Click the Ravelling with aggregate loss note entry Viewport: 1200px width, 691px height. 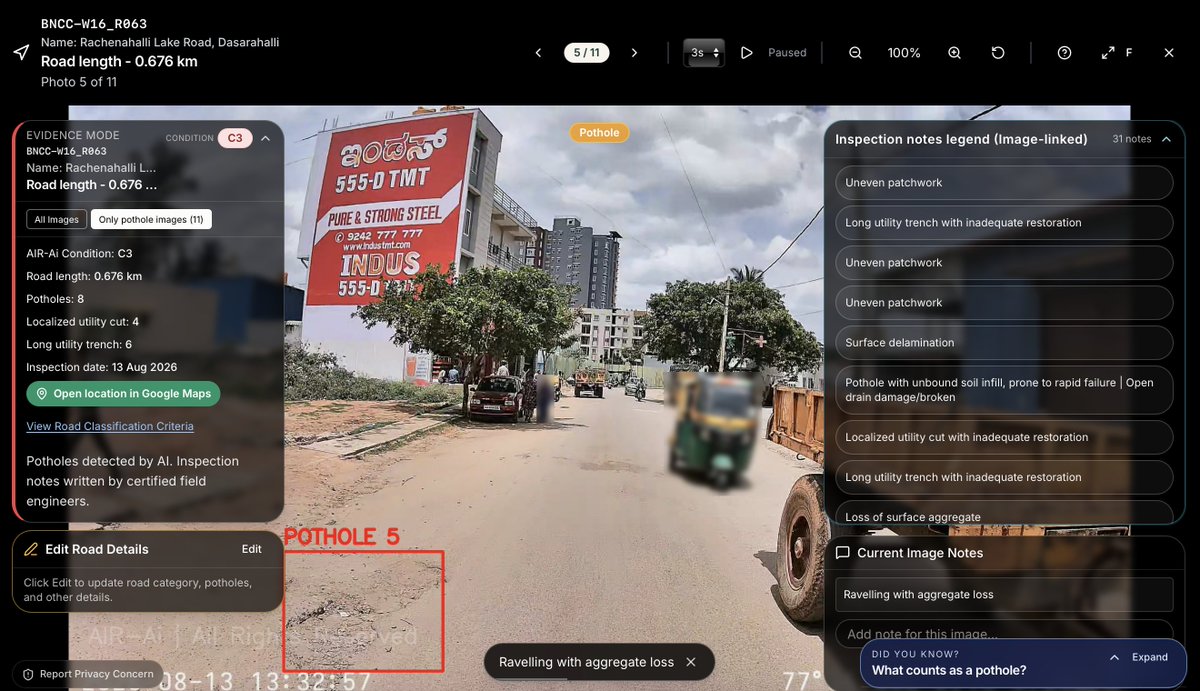click(x=1004, y=594)
